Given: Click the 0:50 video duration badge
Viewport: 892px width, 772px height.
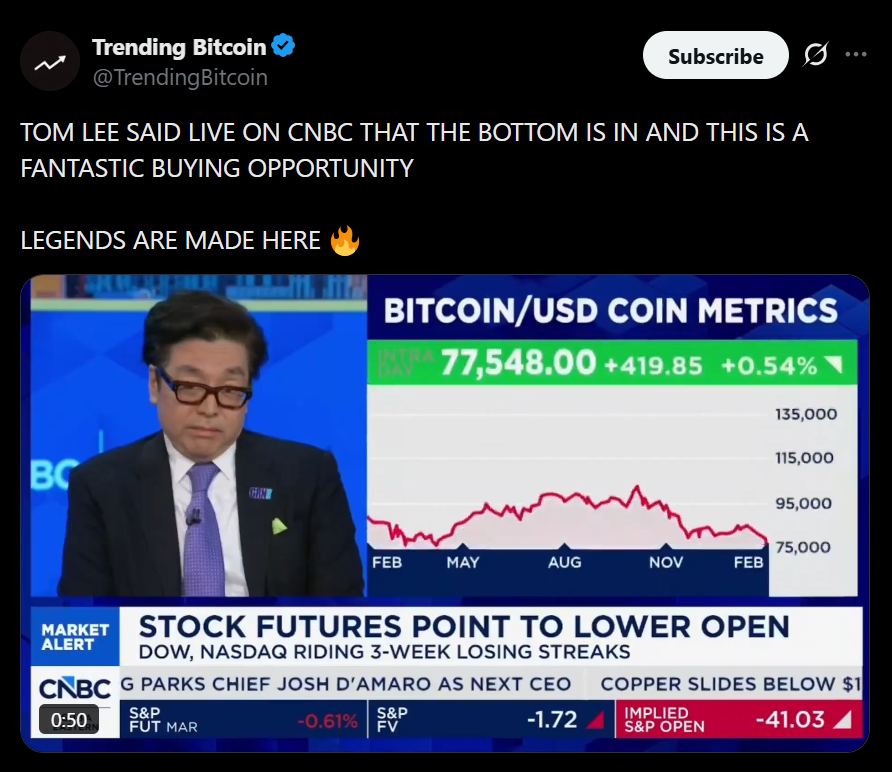Looking at the screenshot, I should pyautogui.click(x=69, y=719).
